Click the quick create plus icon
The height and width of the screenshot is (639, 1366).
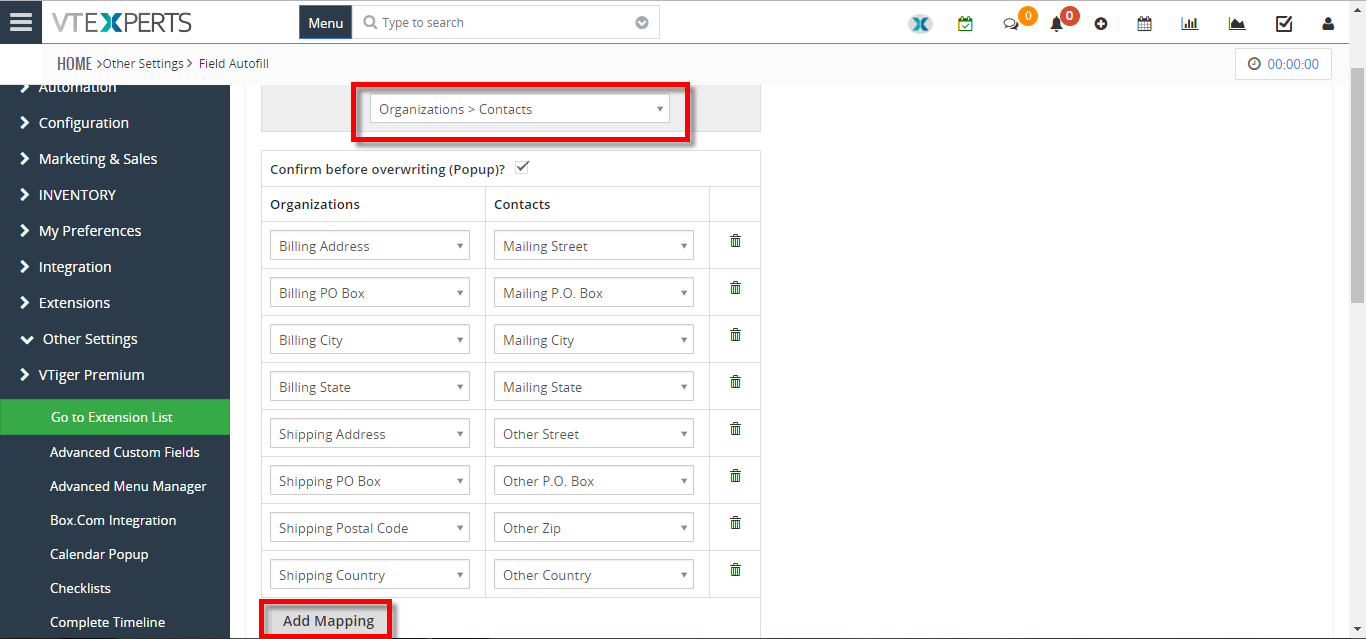pyautogui.click(x=1101, y=24)
